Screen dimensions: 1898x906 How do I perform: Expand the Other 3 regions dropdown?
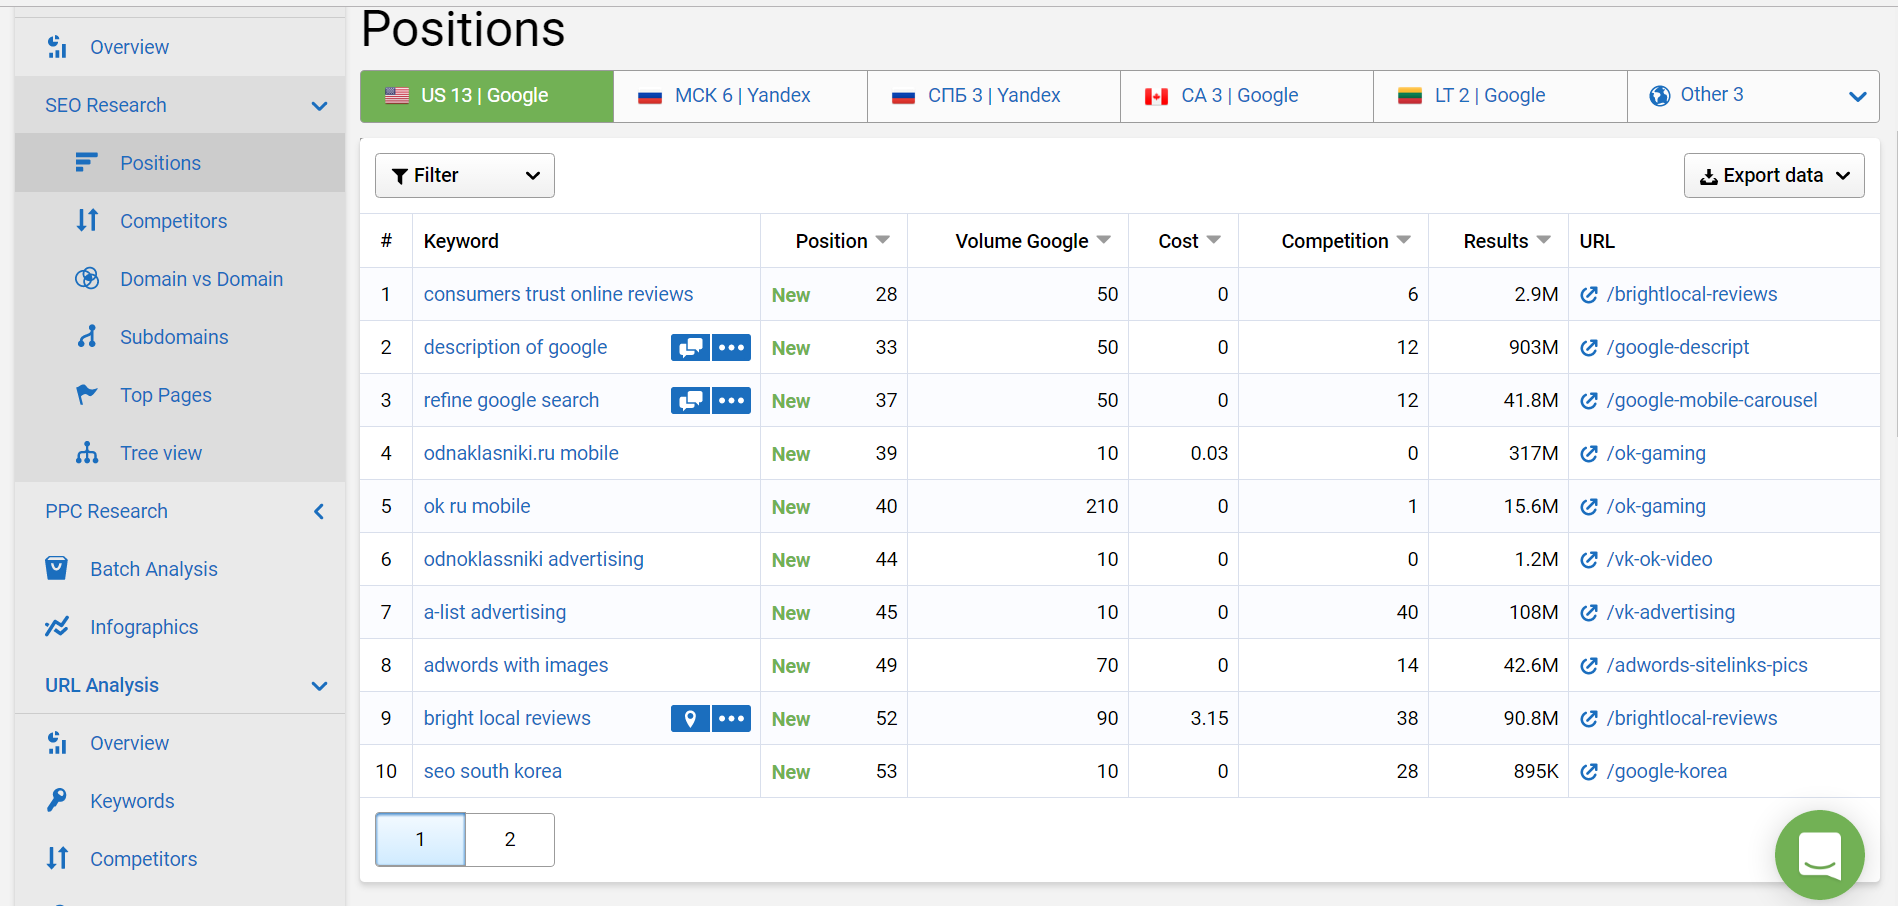pos(1857,97)
